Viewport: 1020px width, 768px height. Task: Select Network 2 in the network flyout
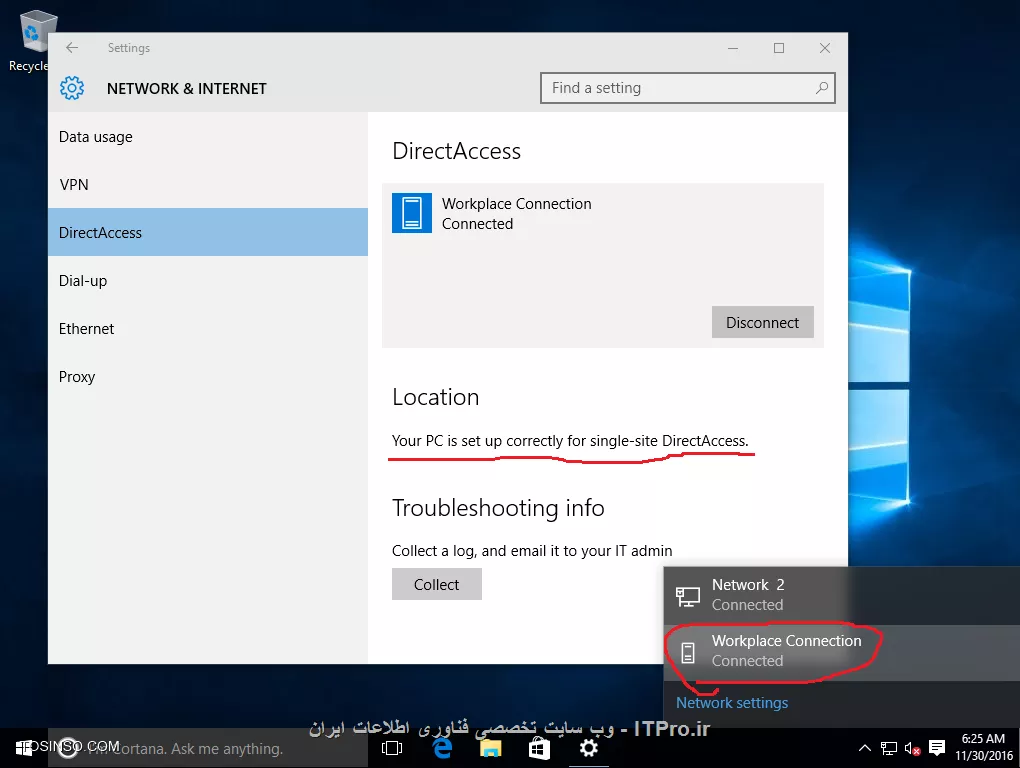pos(842,595)
